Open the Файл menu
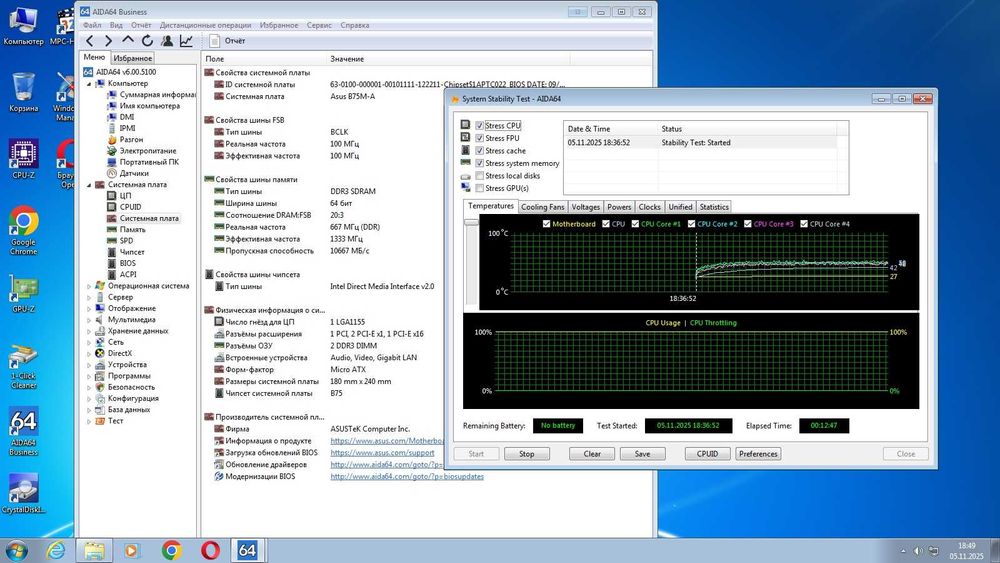Image resolution: width=1000 pixels, height=563 pixels. point(92,26)
